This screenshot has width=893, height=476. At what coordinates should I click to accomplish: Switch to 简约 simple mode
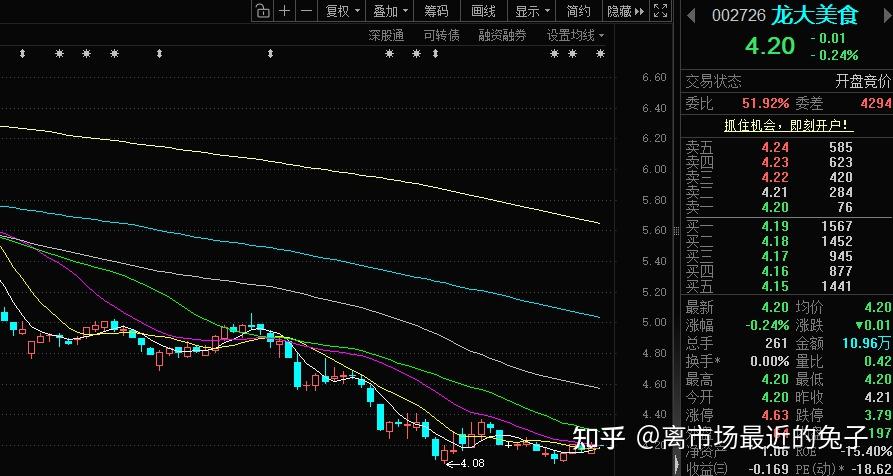(x=579, y=11)
